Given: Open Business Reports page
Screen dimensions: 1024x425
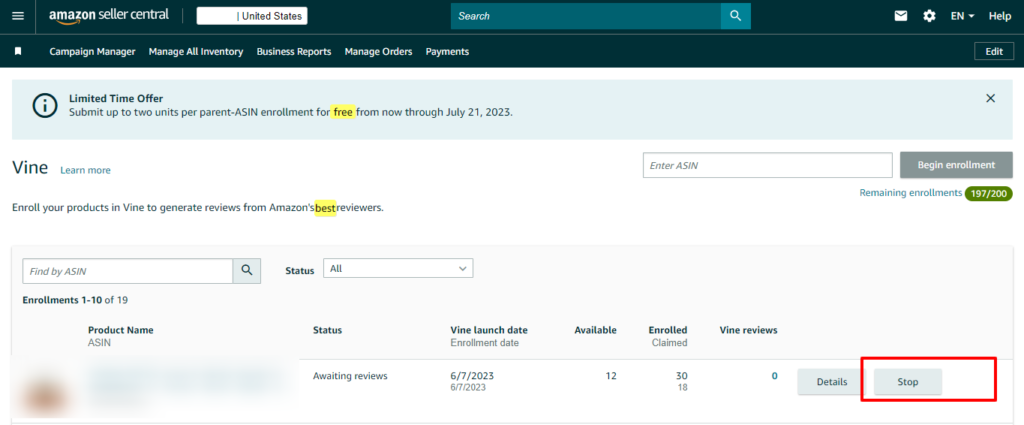Looking at the screenshot, I should (293, 51).
